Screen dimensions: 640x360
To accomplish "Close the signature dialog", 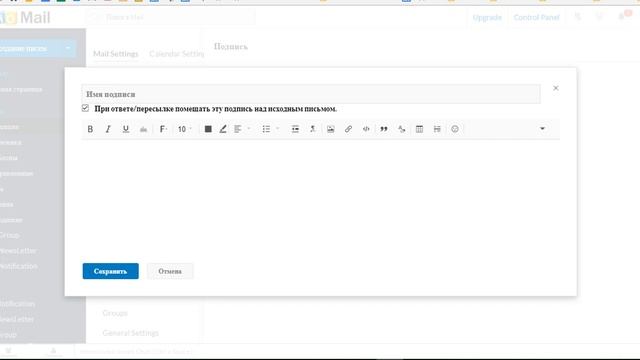I will (556, 88).
